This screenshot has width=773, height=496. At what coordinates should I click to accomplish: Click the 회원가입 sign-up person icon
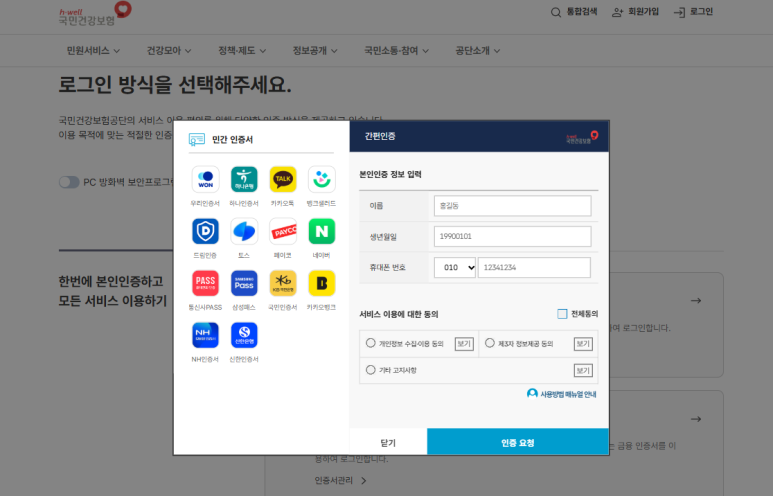617,12
